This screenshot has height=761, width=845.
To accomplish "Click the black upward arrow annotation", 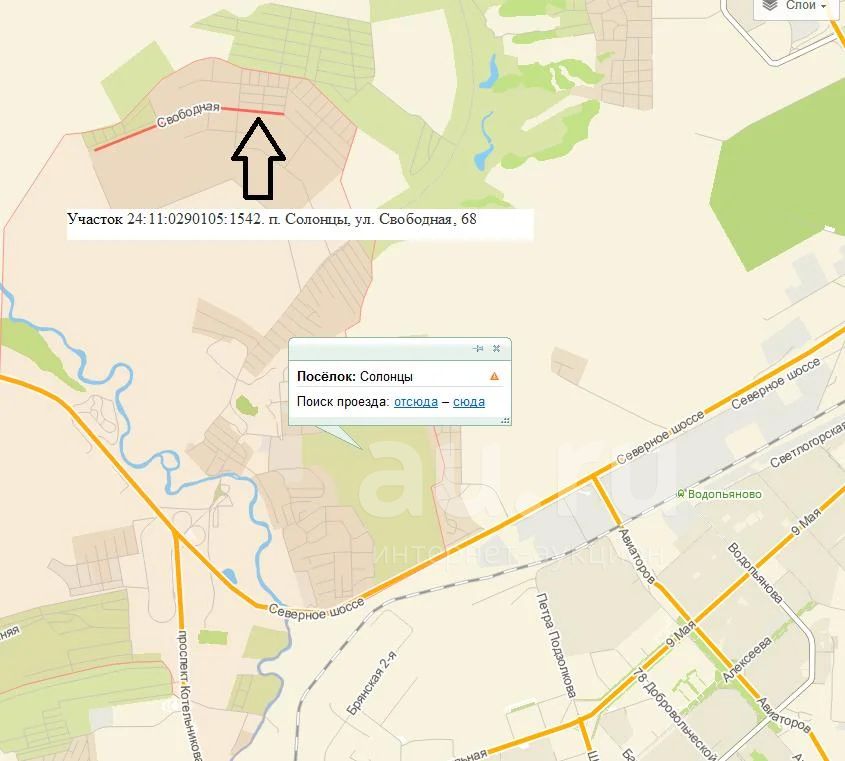I will (x=258, y=158).
